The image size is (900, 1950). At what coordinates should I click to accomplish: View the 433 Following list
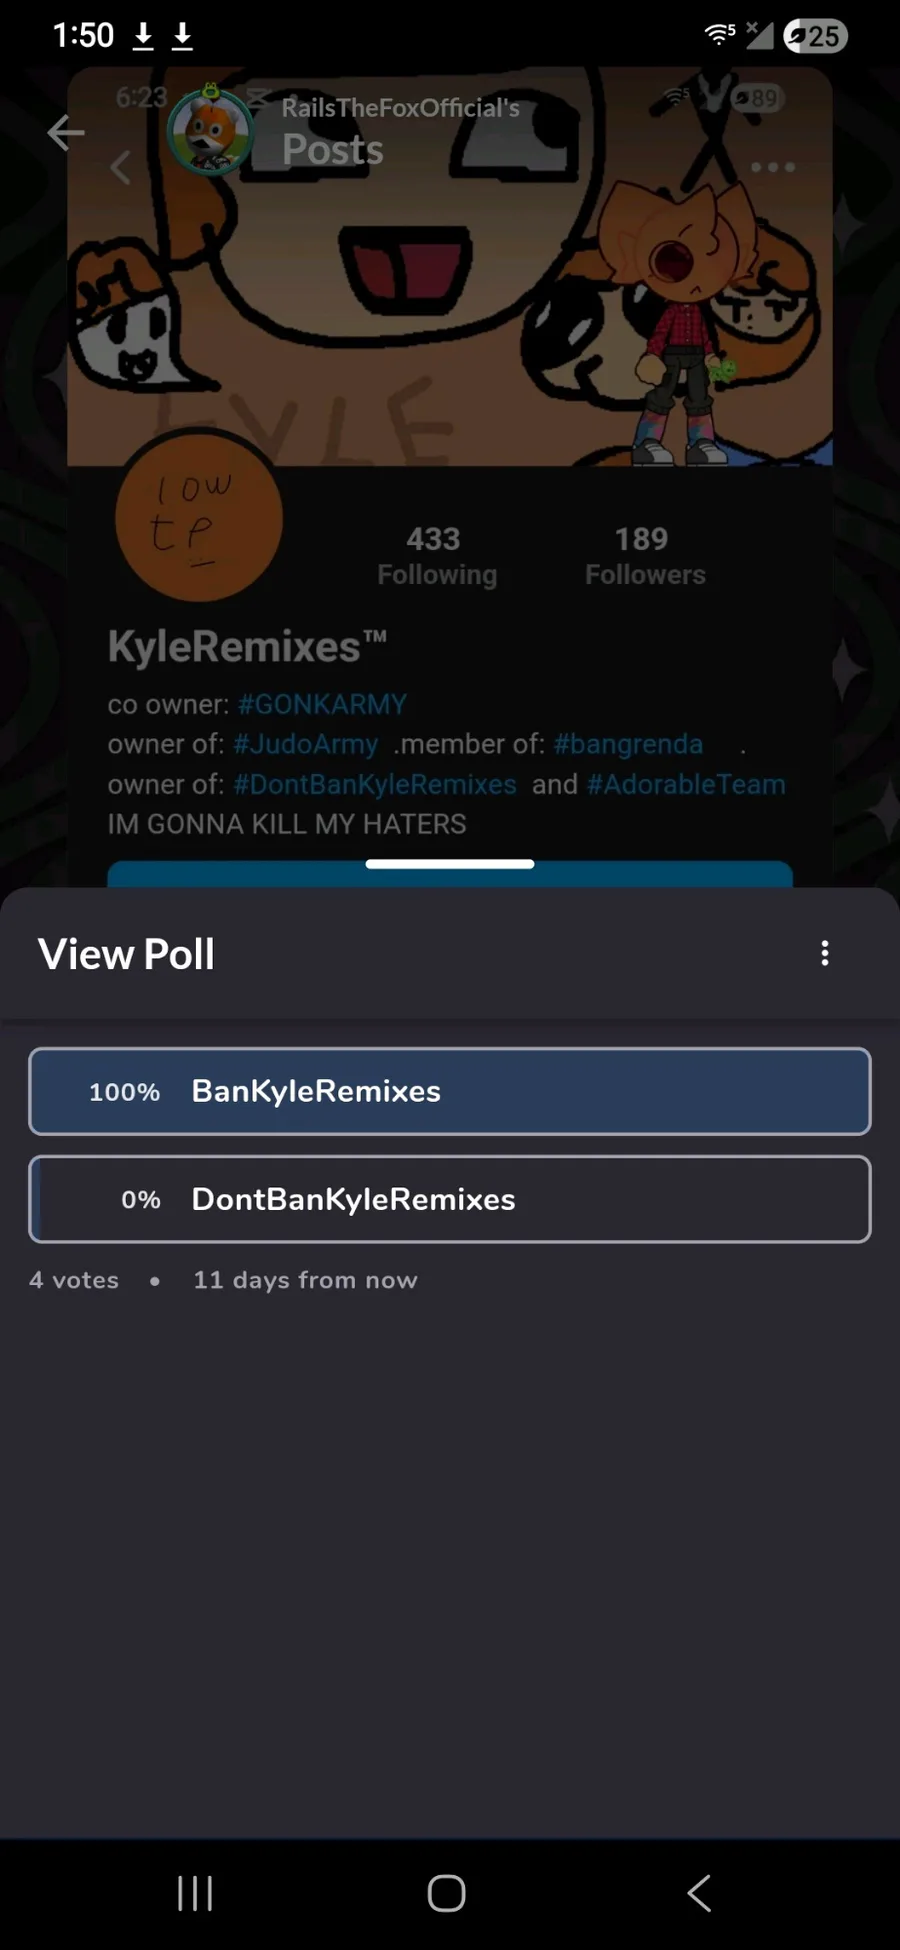[x=436, y=556]
